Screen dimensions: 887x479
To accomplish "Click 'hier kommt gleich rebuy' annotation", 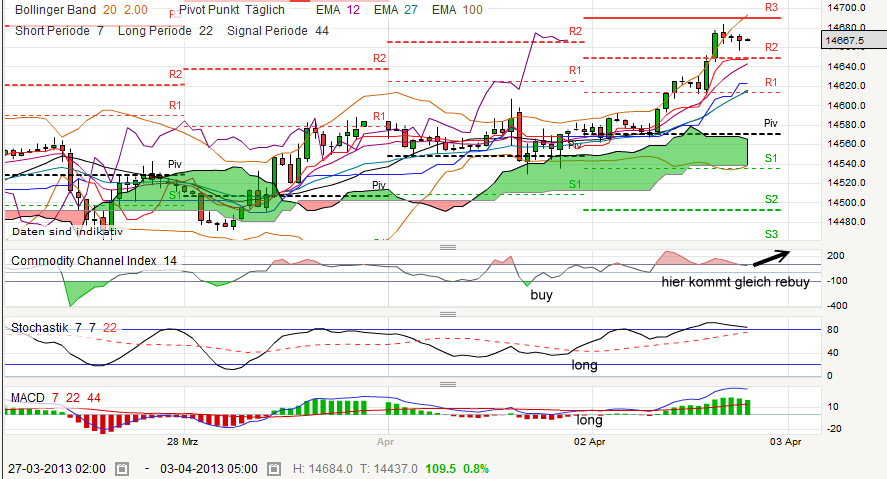I will pos(735,282).
